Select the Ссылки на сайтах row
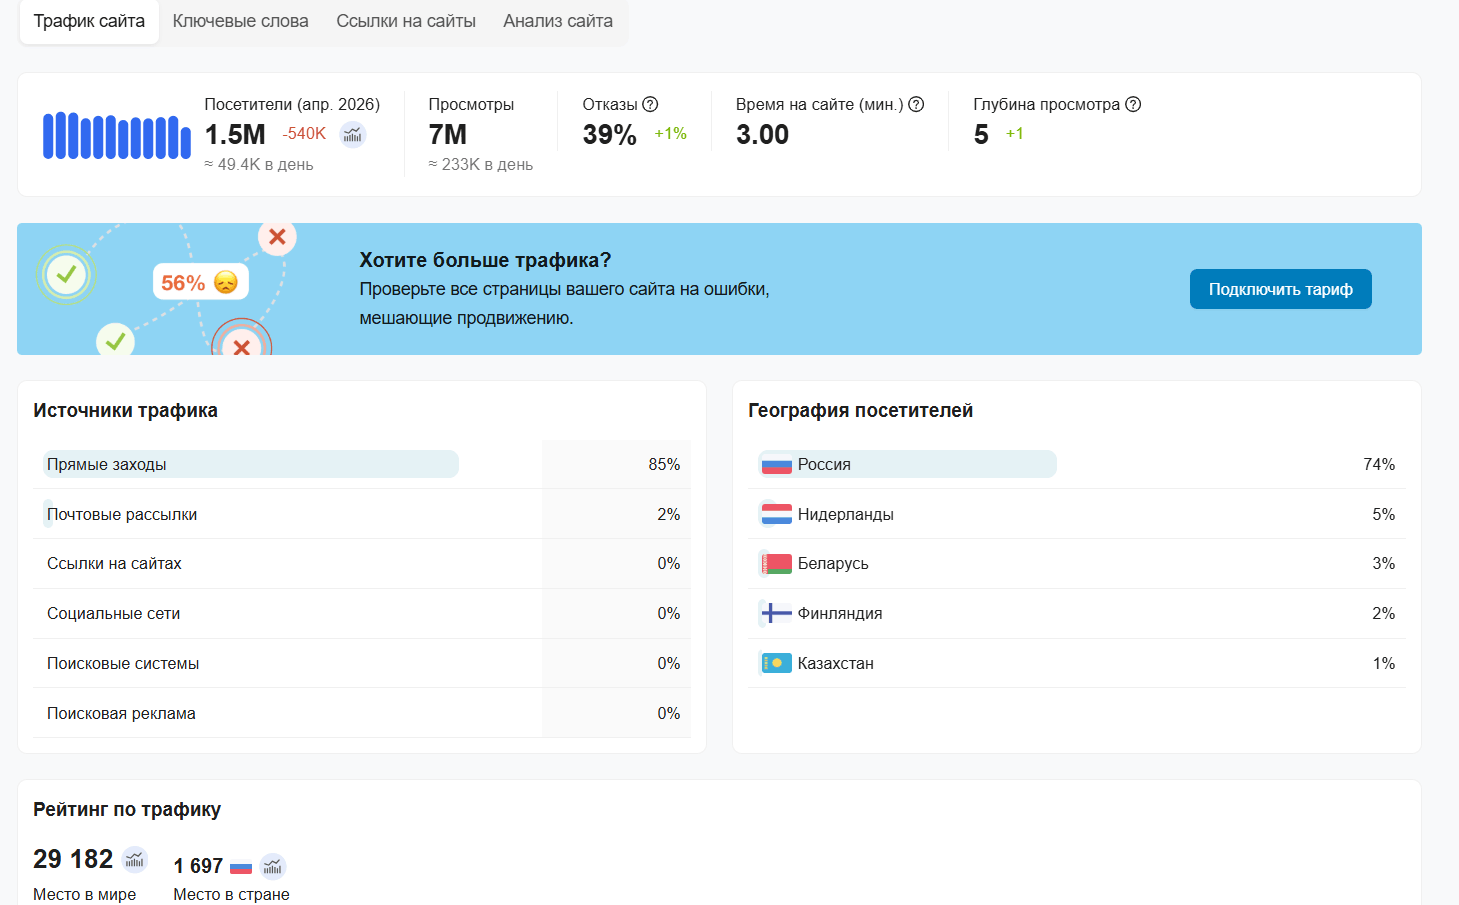 (x=362, y=564)
